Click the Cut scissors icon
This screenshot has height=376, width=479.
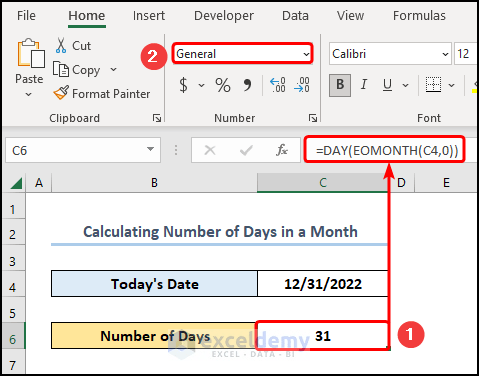61,45
